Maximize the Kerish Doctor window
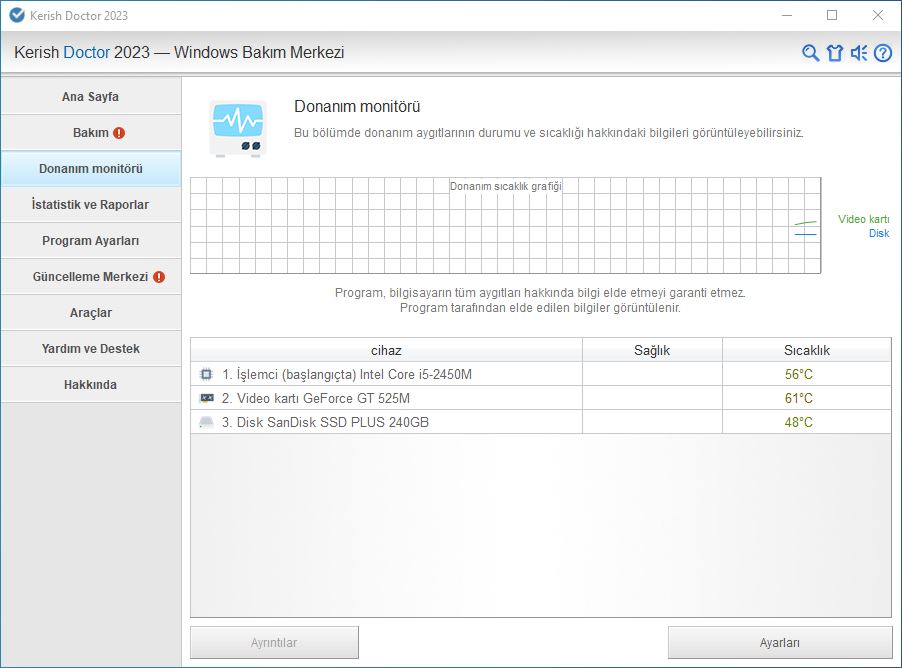This screenshot has width=902, height=668. click(x=832, y=16)
